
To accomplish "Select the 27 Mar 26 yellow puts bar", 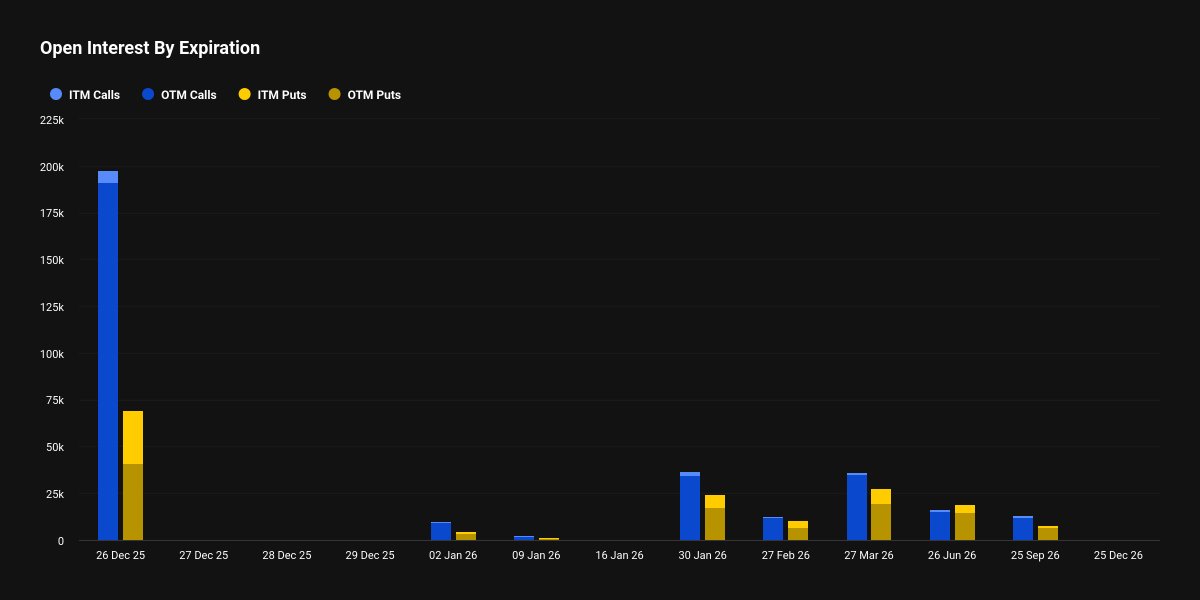I will pos(881,515).
